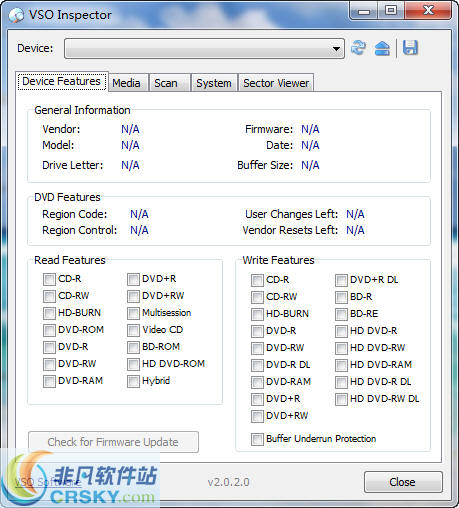Check the Hybrid checkbox
This screenshot has width=459, height=508.
pyautogui.click(x=133, y=381)
